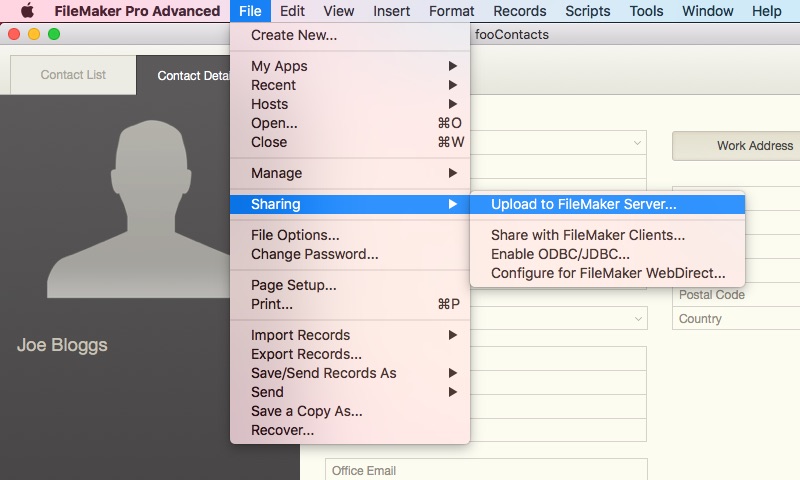The height and width of the screenshot is (480, 800).
Task: Switch to the Contact List tab
Action: pos(73,75)
